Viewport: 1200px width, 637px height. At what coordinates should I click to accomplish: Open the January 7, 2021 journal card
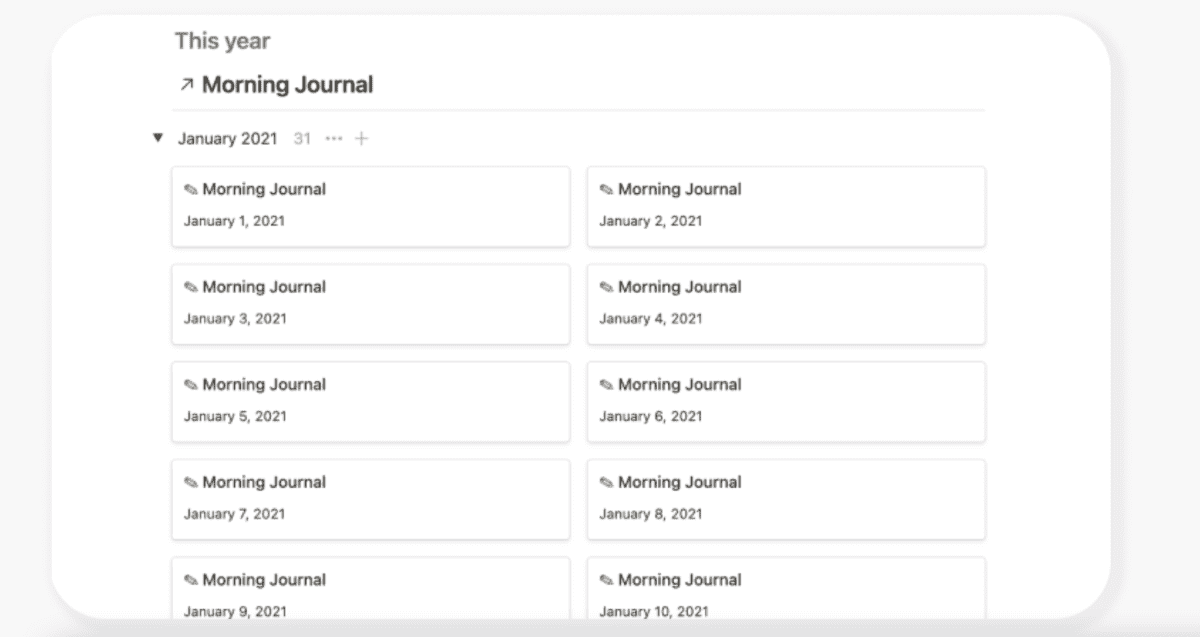point(370,498)
